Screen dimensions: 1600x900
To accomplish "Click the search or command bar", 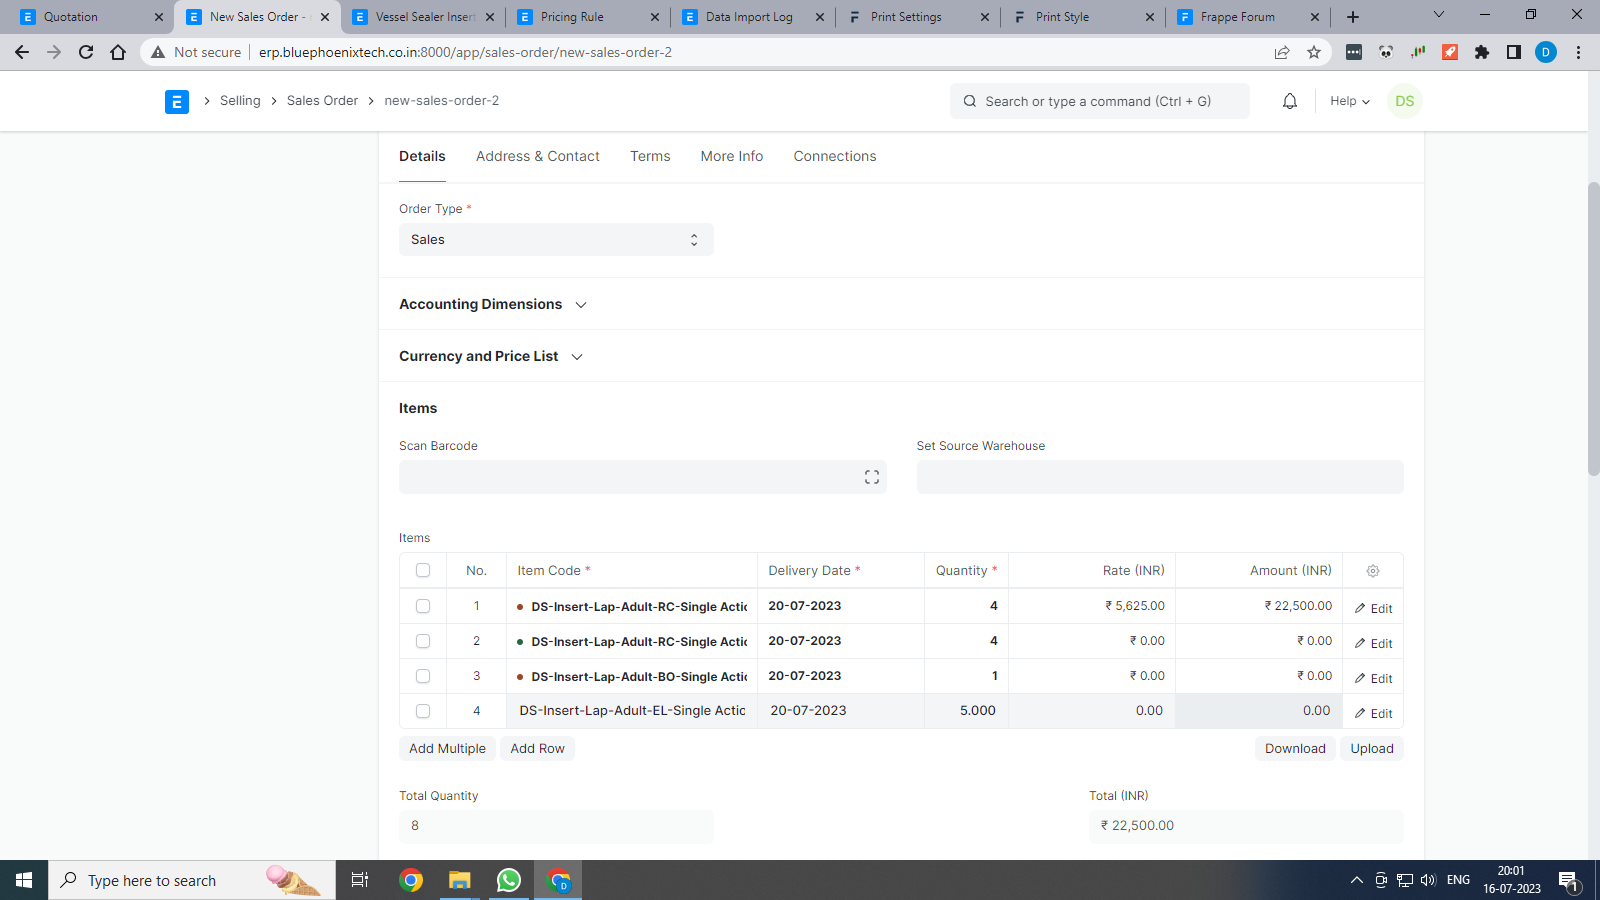I will click(x=1100, y=101).
